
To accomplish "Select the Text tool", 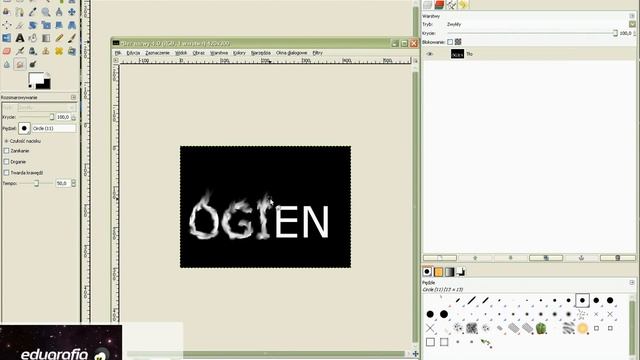I will coord(20,38).
